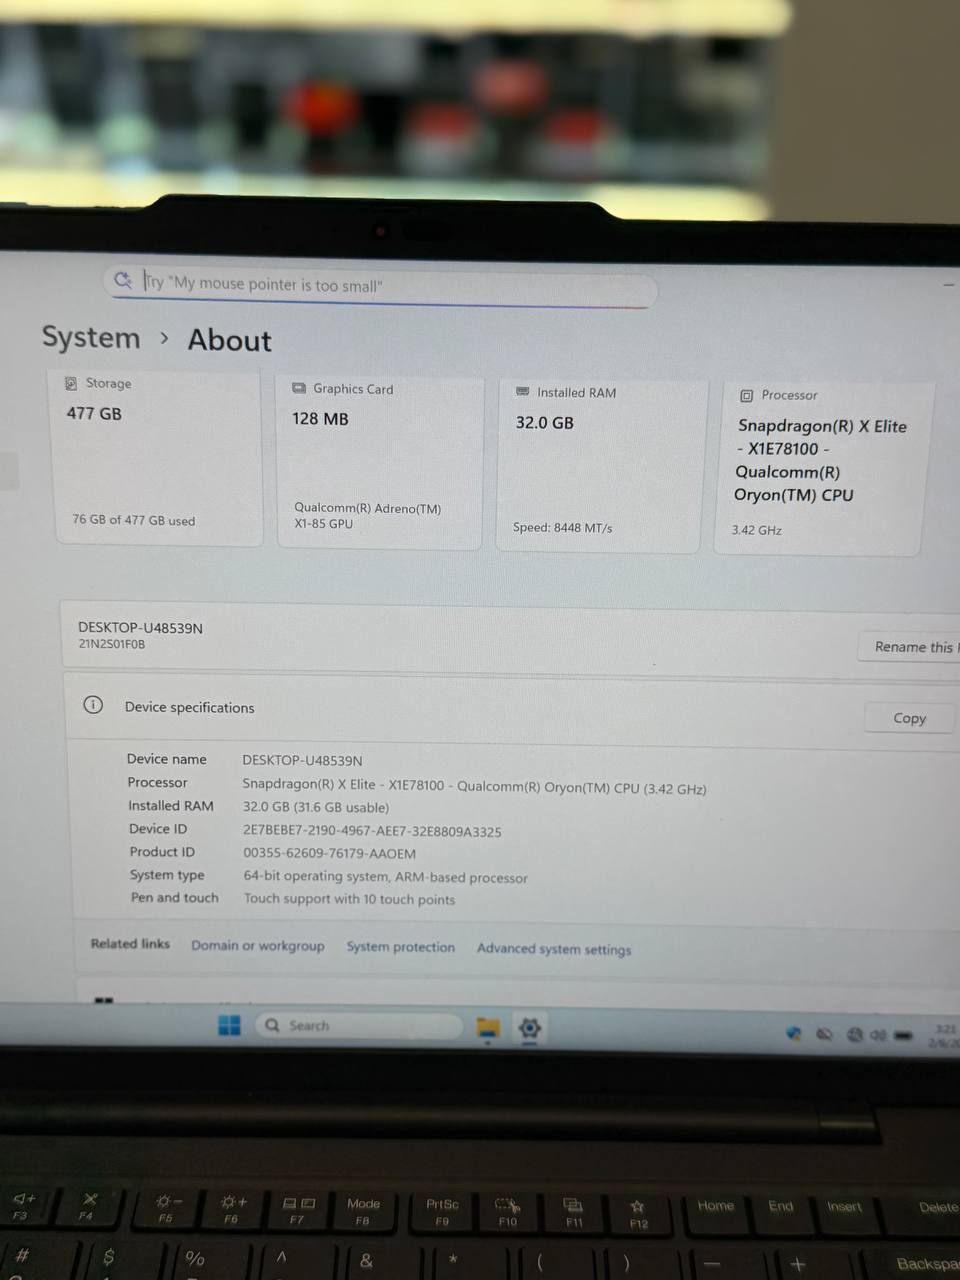Screen dimensions: 960x1280
Task: Select the Product ID 00355-62609-76179-AAOEM
Action: pyautogui.click(x=330, y=854)
